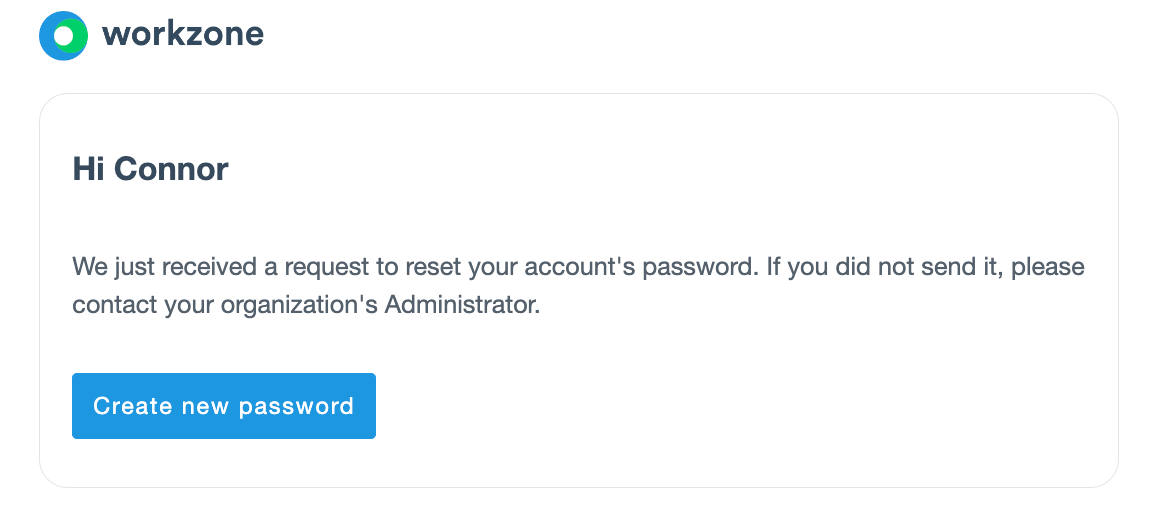This screenshot has width=1154, height=524.
Task: Click the workzone circular logo icon
Action: (x=63, y=35)
